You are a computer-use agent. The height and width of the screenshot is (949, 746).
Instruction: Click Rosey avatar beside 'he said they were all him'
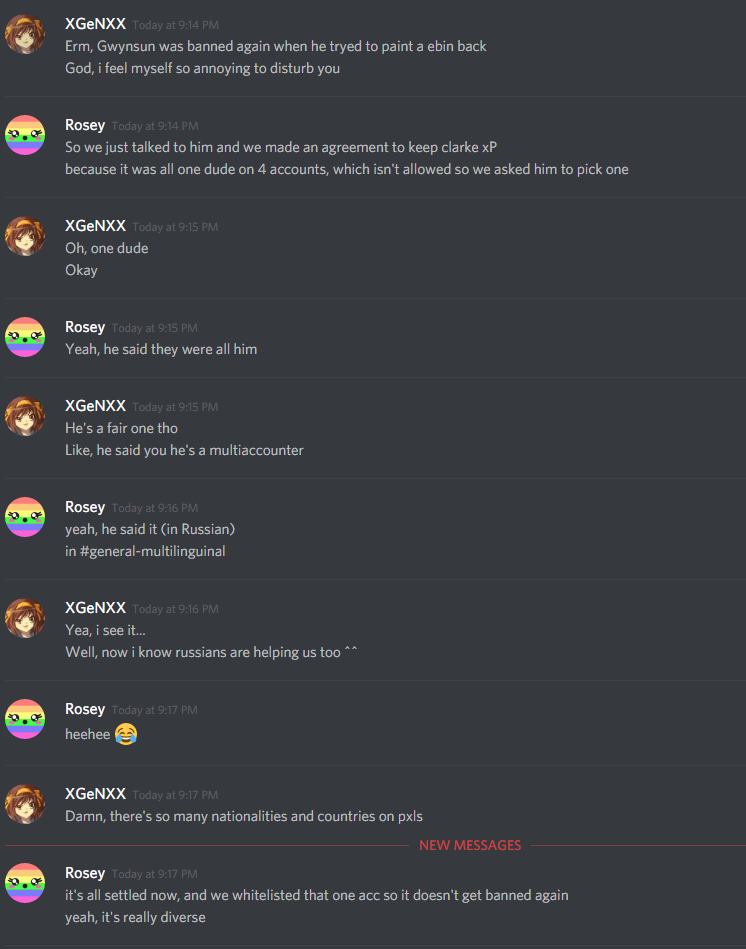click(25, 337)
